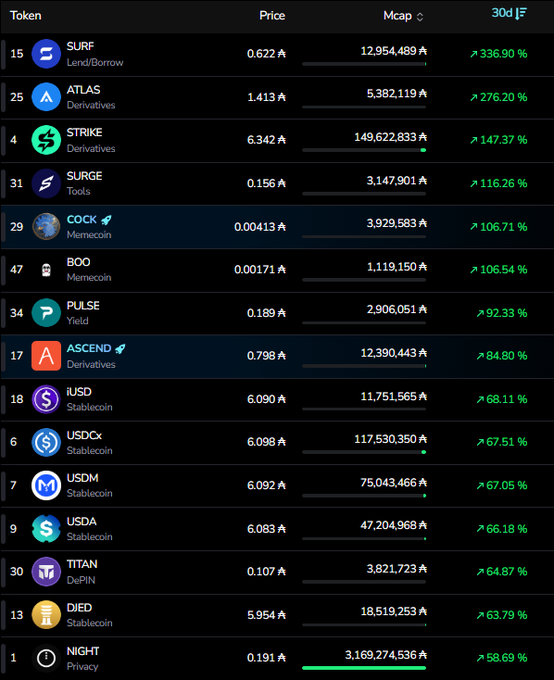Open the COCK token link
Viewport: 554px width, 680px height.
point(82,219)
